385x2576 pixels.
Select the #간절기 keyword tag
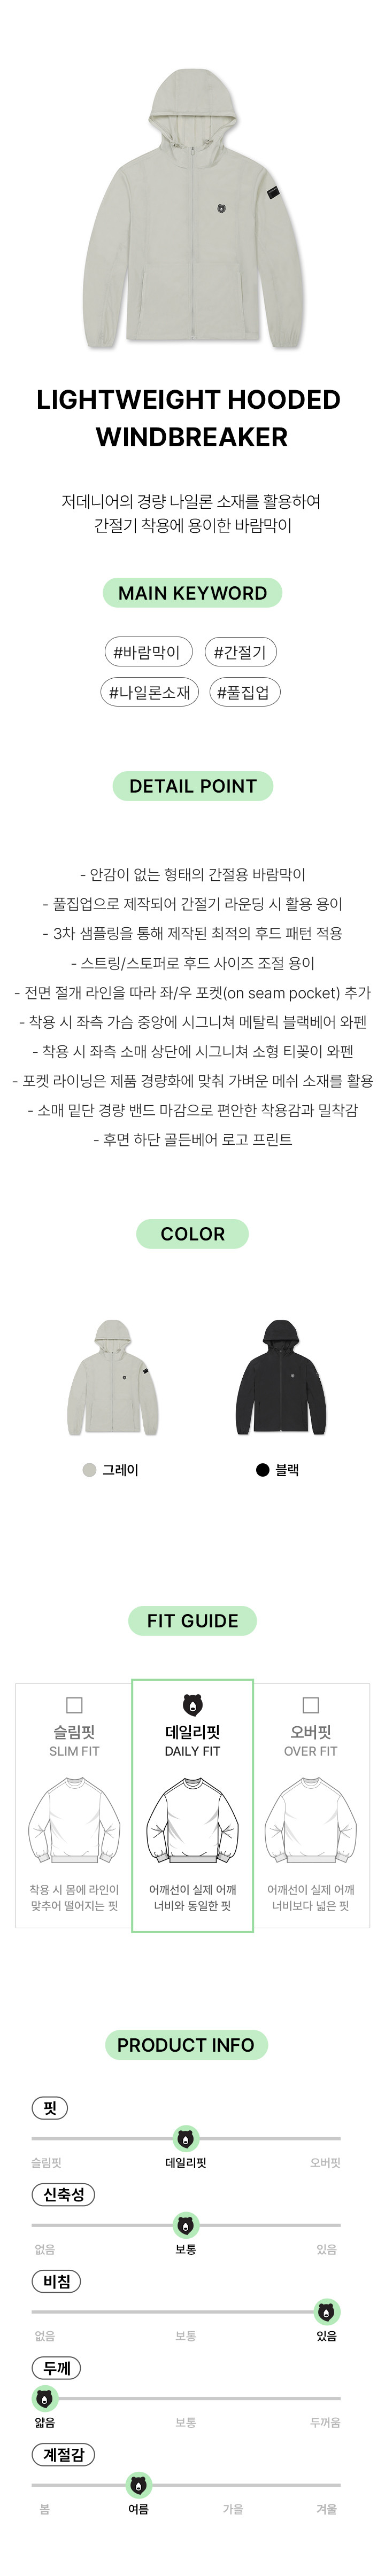coord(240,652)
